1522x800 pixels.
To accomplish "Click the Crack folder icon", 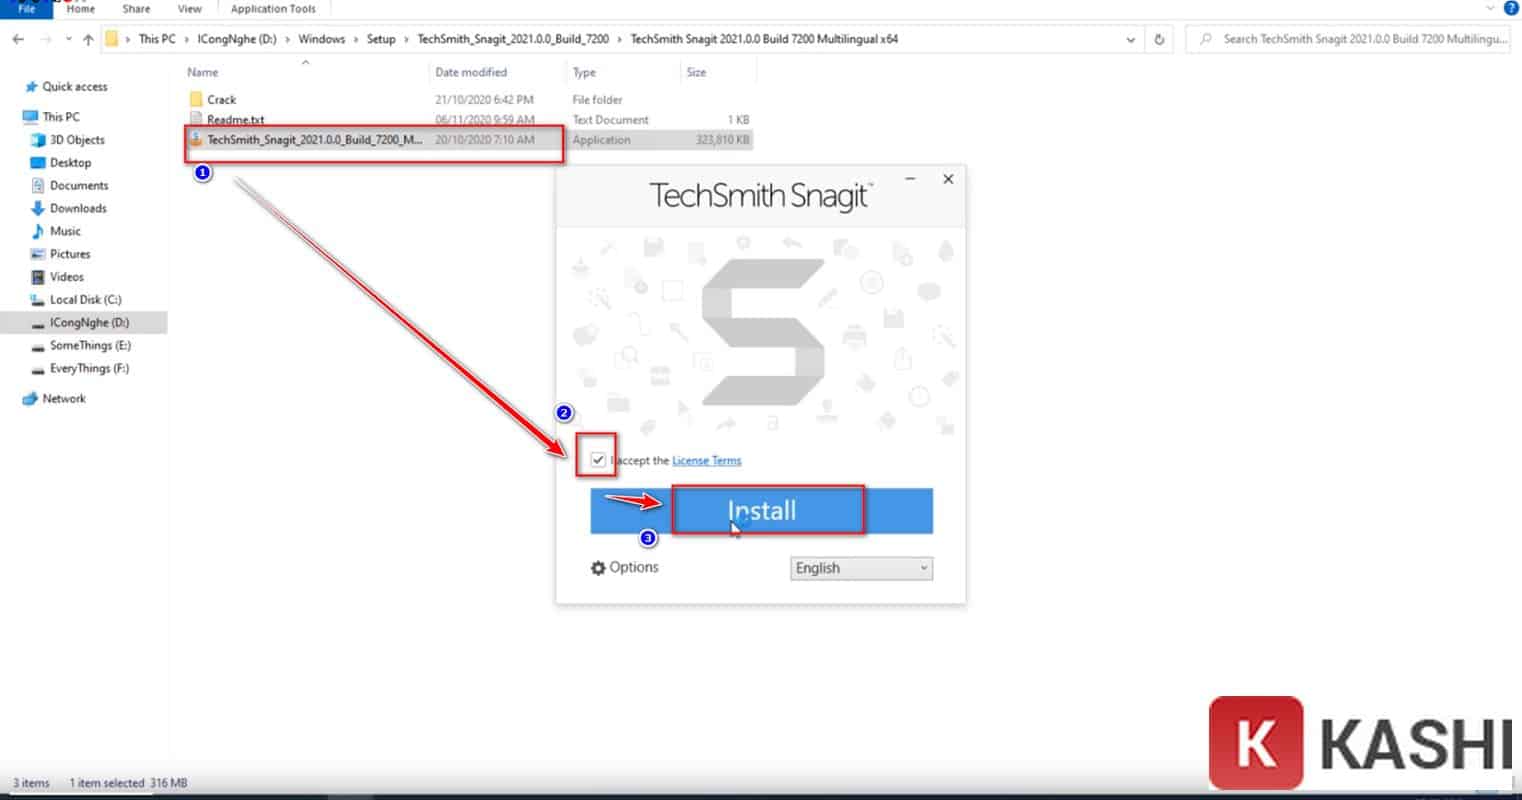I will [x=195, y=99].
